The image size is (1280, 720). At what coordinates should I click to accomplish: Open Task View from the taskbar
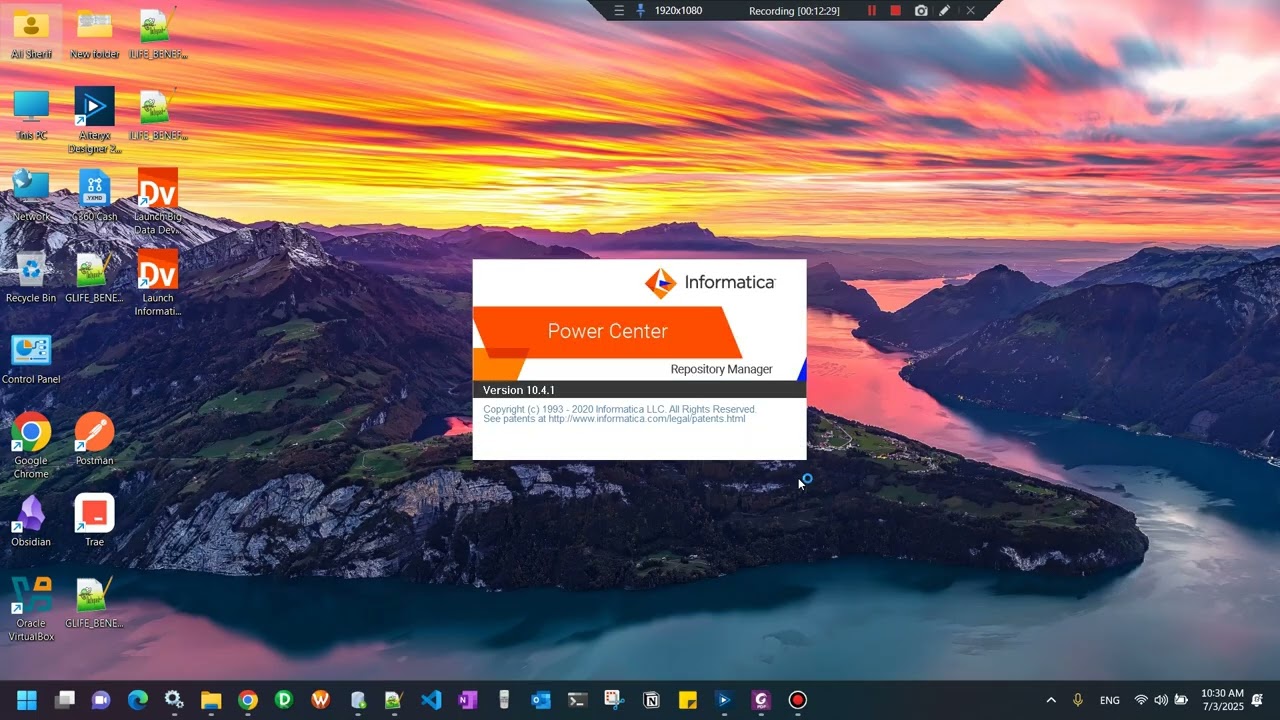[65, 700]
